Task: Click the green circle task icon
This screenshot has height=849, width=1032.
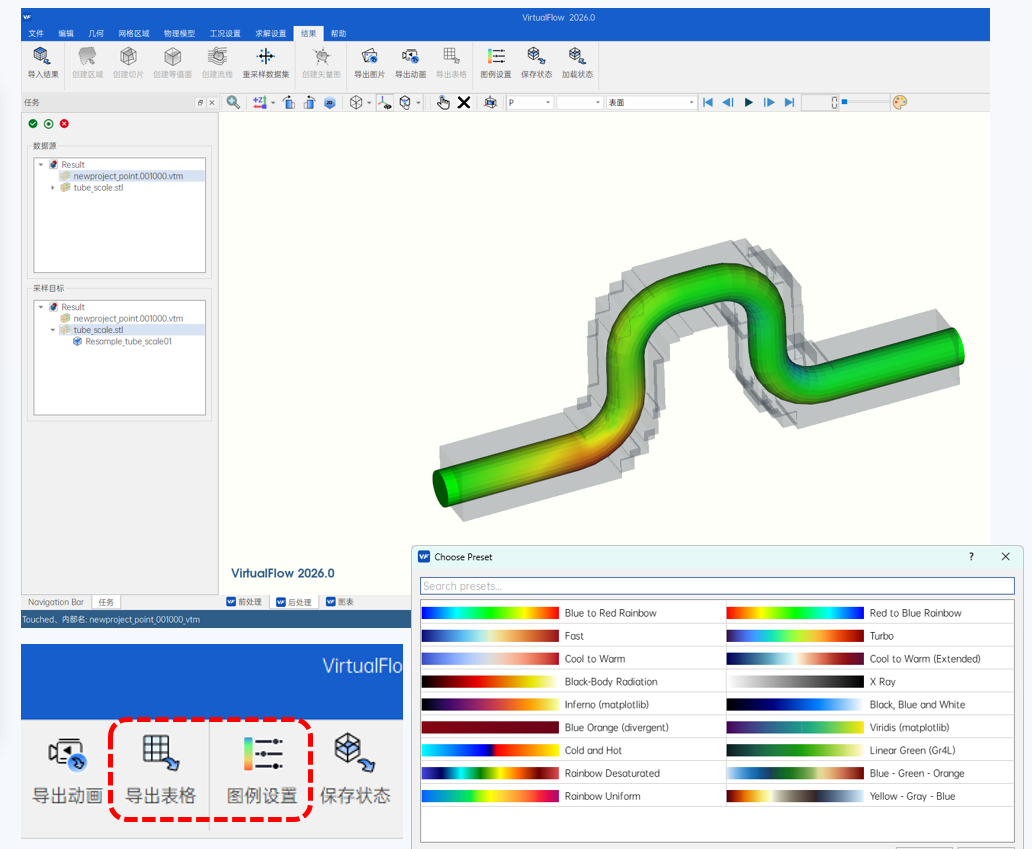Action: (x=49, y=124)
